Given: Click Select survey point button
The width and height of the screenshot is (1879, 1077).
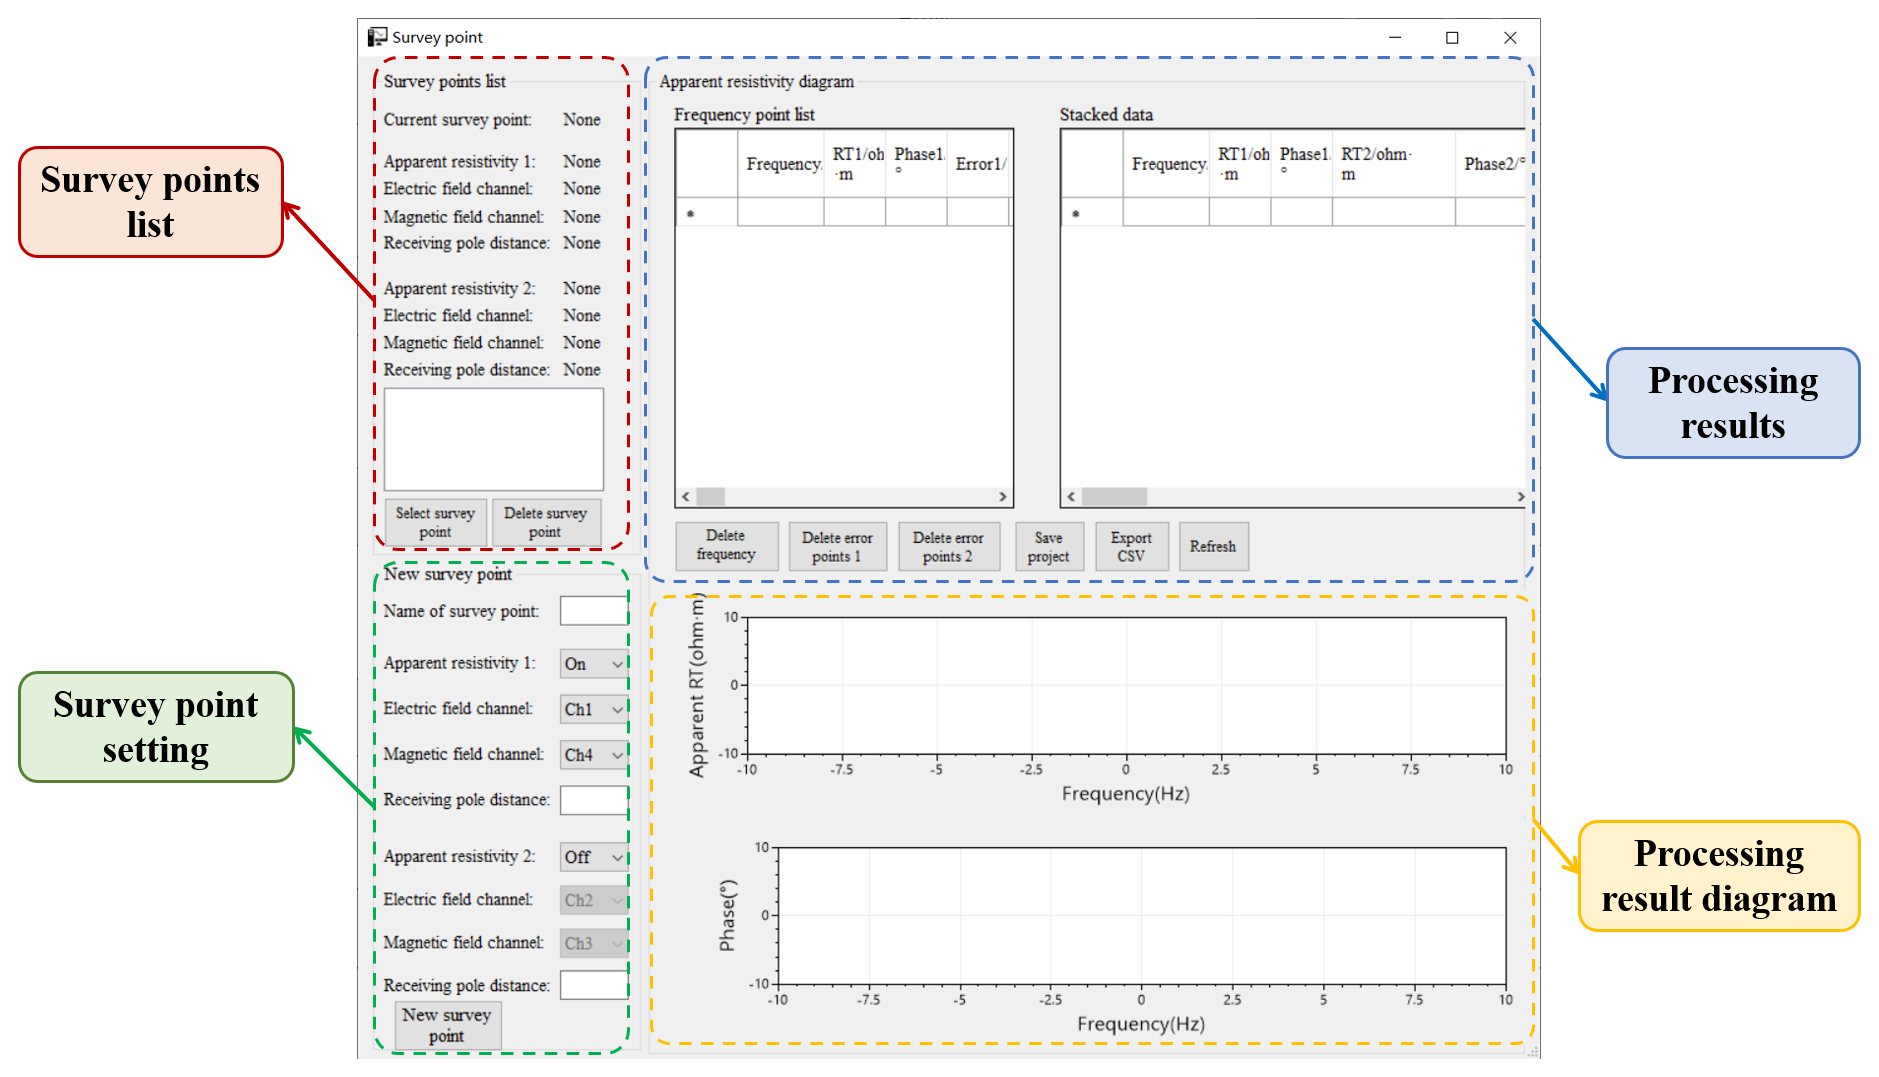Looking at the screenshot, I should click(435, 522).
